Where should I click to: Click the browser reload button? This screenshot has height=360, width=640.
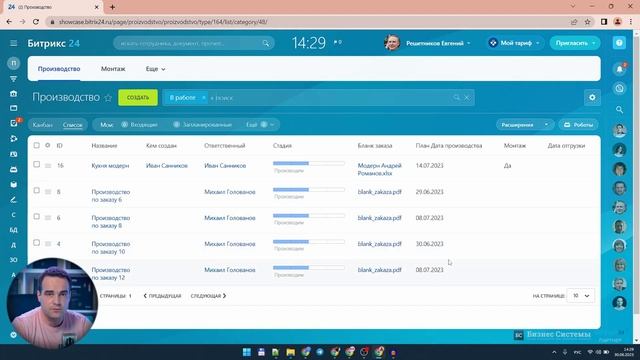pyautogui.click(x=36, y=22)
